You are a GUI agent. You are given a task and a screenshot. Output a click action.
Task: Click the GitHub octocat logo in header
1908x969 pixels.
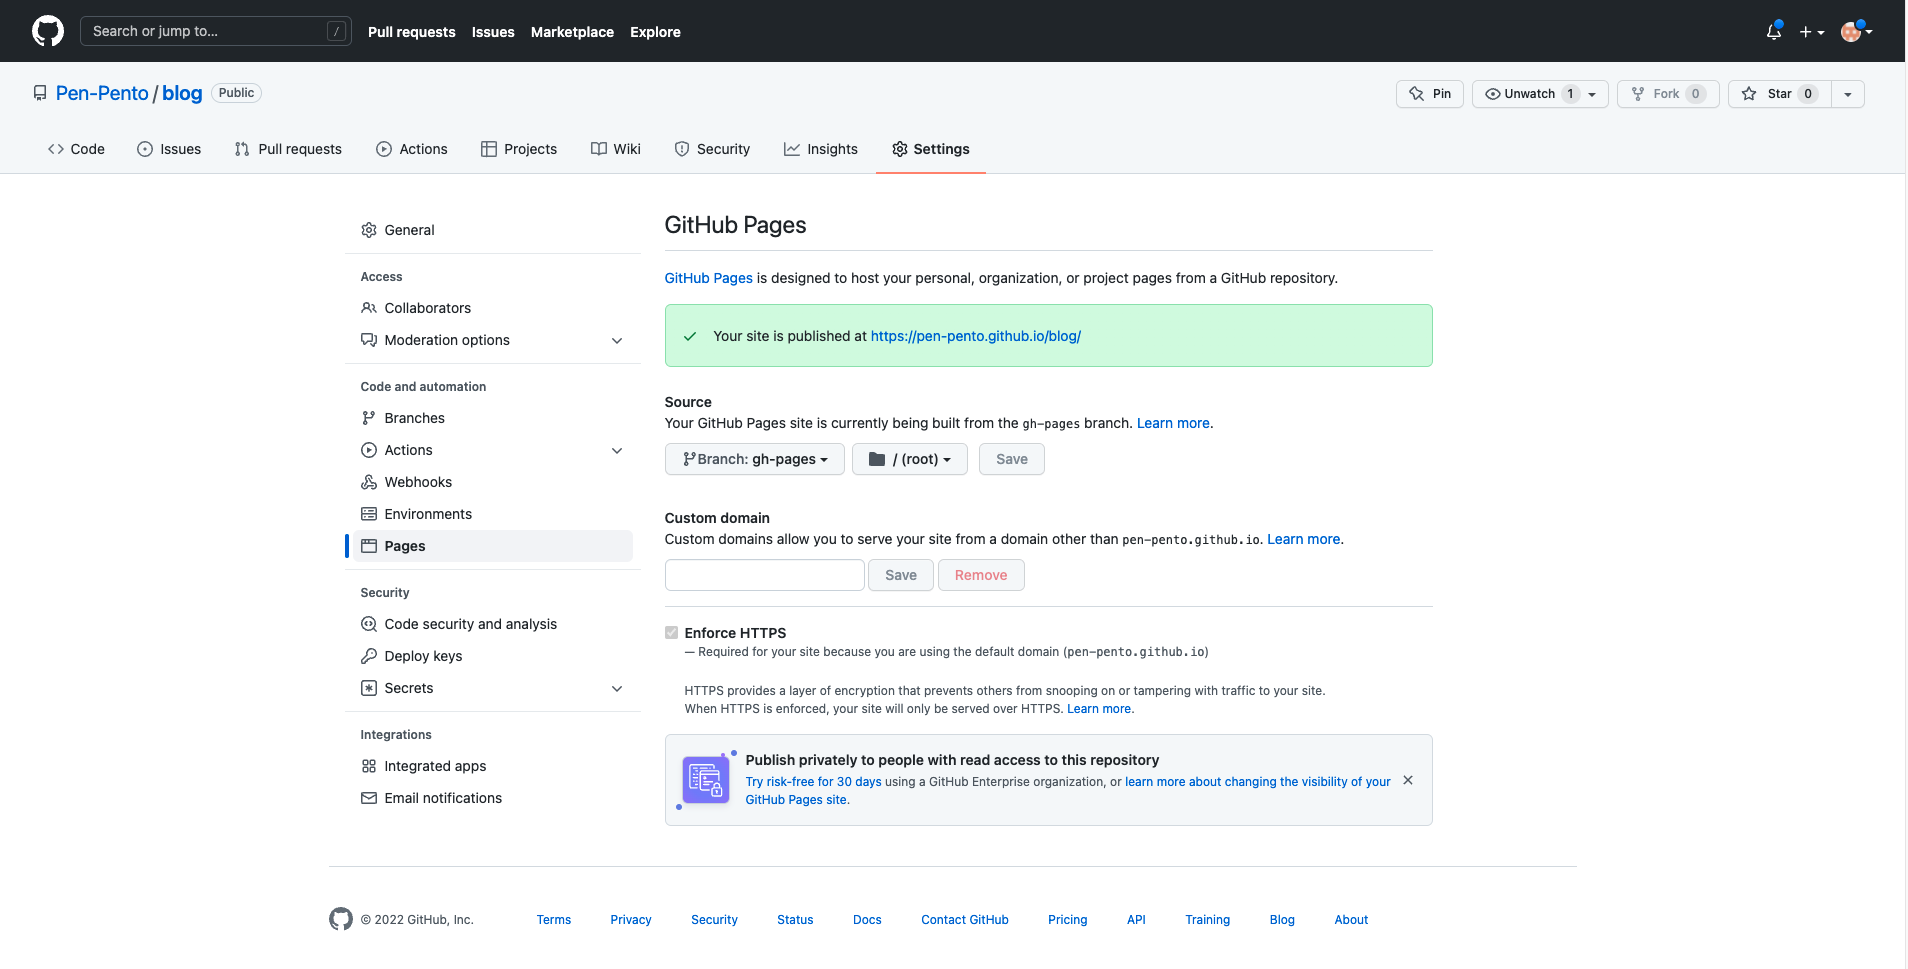[48, 31]
